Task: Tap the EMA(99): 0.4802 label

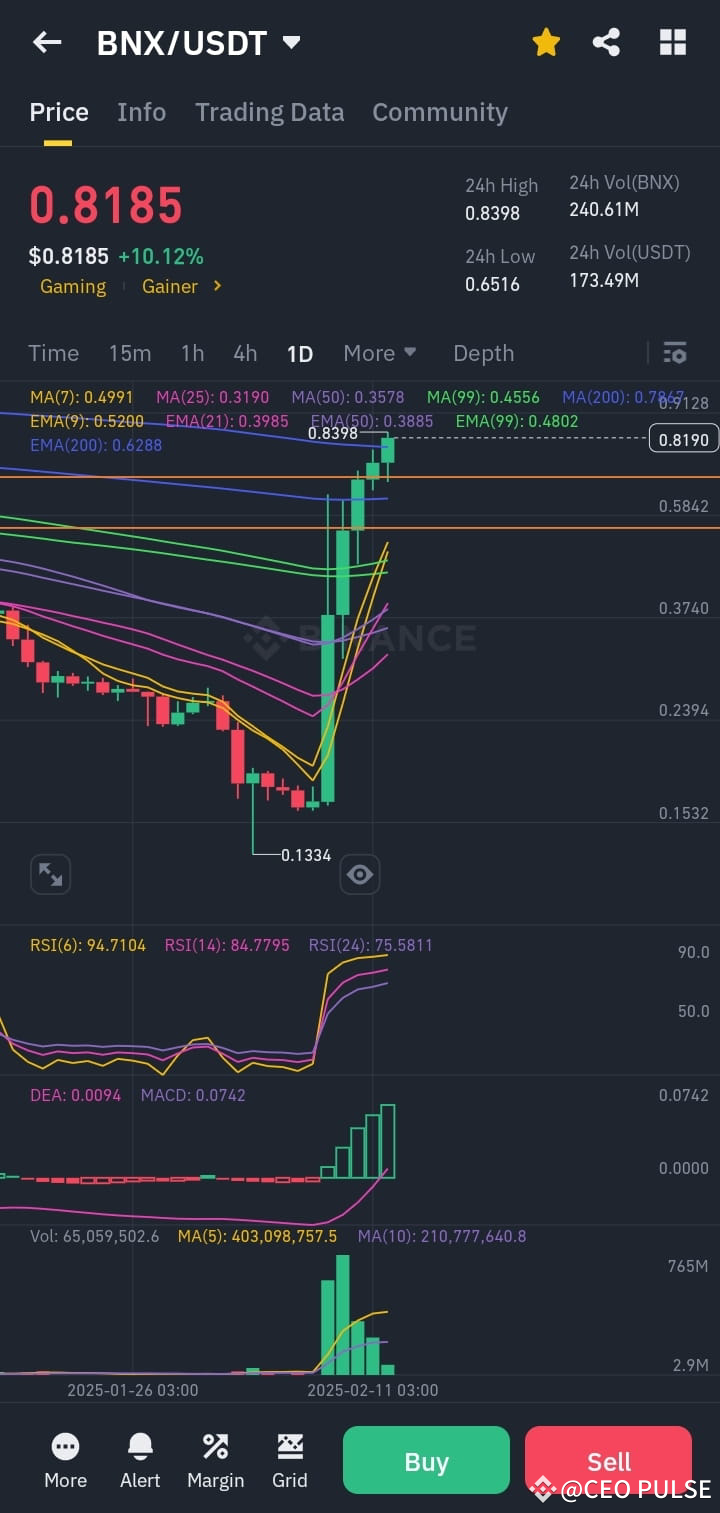Action: point(517,421)
